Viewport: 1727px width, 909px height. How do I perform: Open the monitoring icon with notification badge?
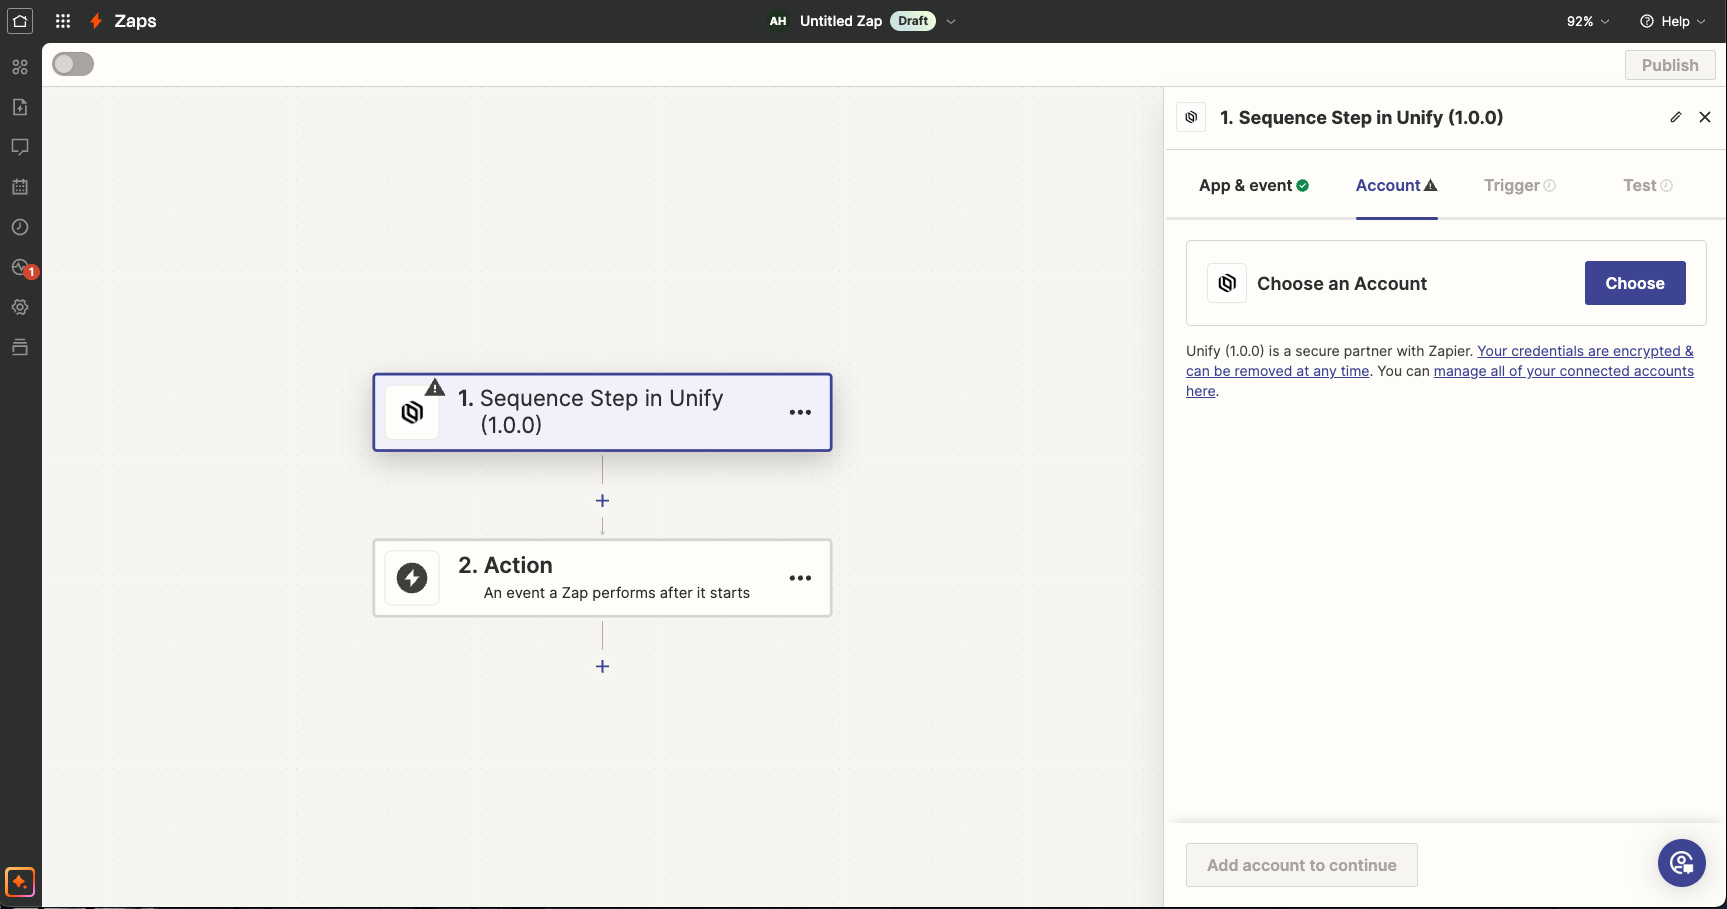[20, 267]
